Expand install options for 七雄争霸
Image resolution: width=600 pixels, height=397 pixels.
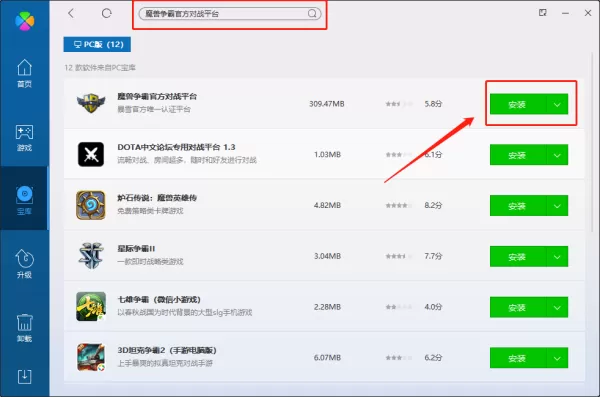click(557, 307)
